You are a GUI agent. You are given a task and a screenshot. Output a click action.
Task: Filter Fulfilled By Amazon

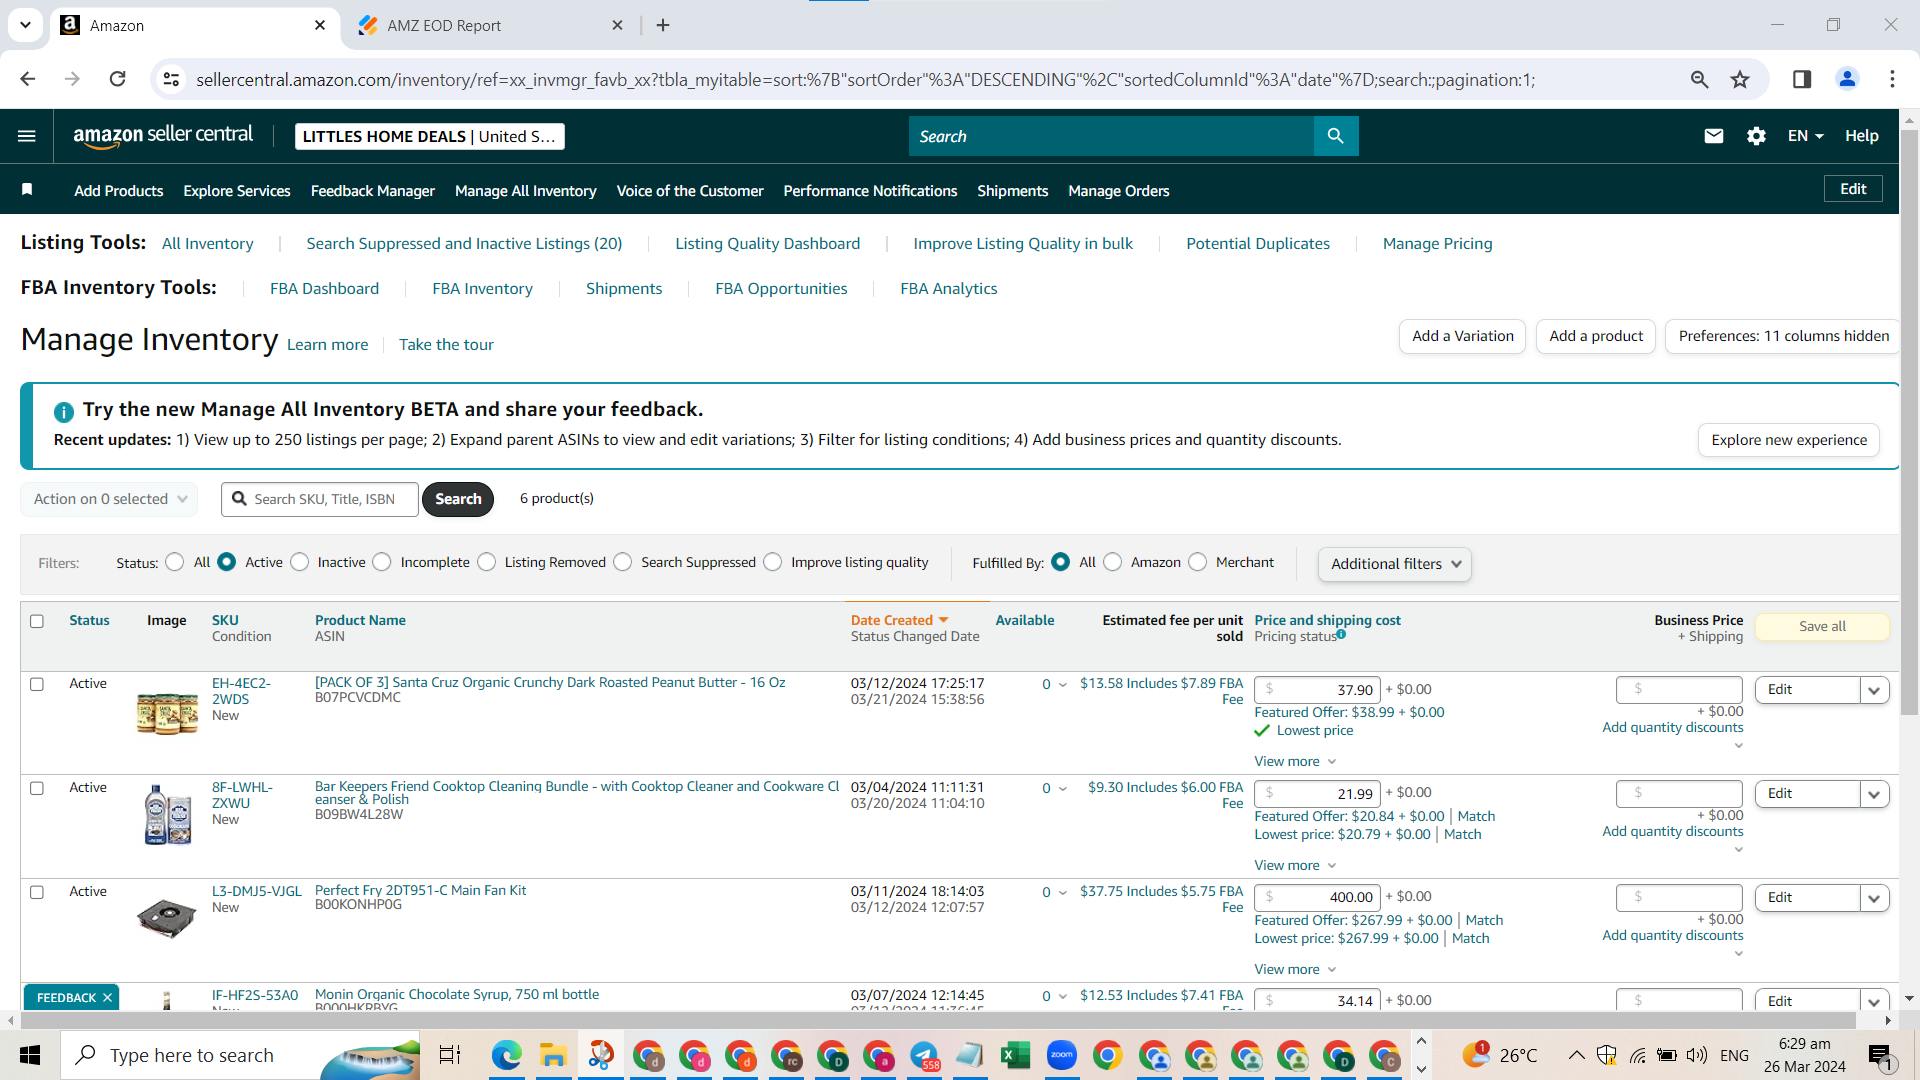1113,562
